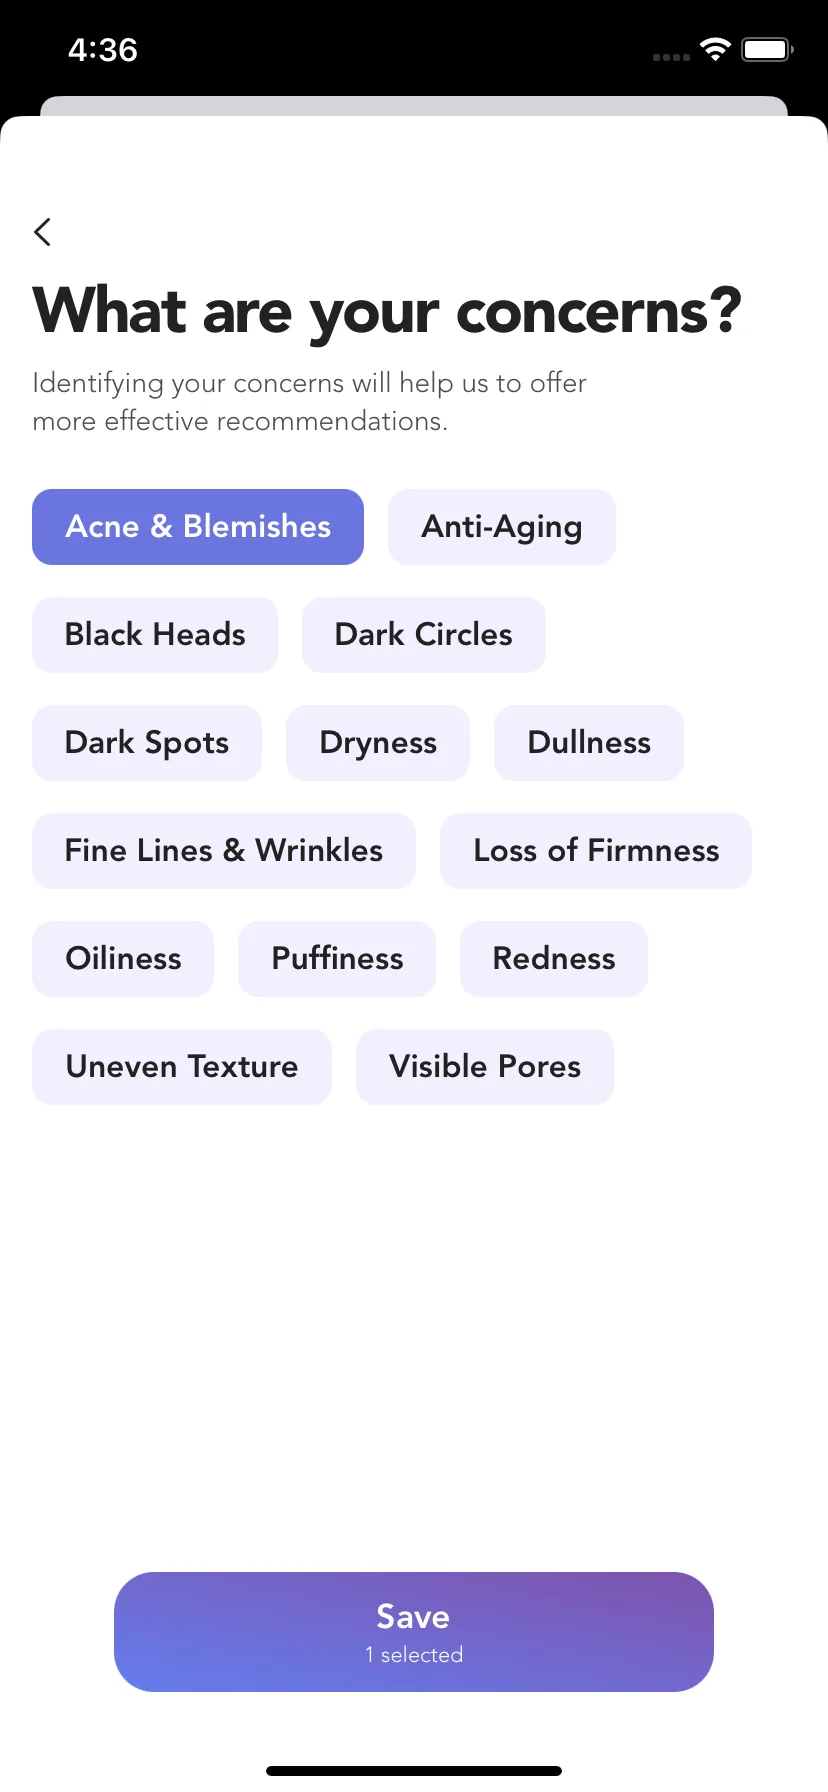This screenshot has width=828, height=1792.
Task: Tap the Wi-Fi status icon
Action: (715, 50)
